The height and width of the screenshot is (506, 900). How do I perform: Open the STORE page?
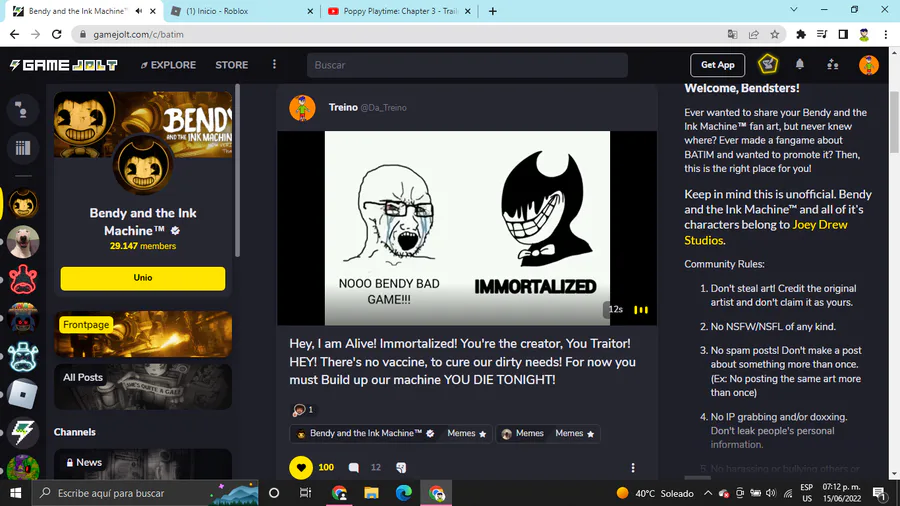pos(232,65)
